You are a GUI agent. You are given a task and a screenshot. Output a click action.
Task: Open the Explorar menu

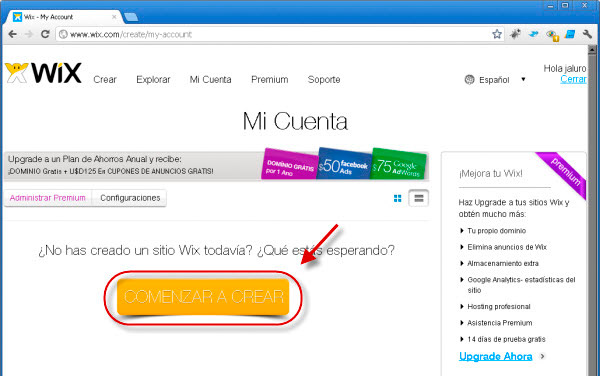(153, 80)
